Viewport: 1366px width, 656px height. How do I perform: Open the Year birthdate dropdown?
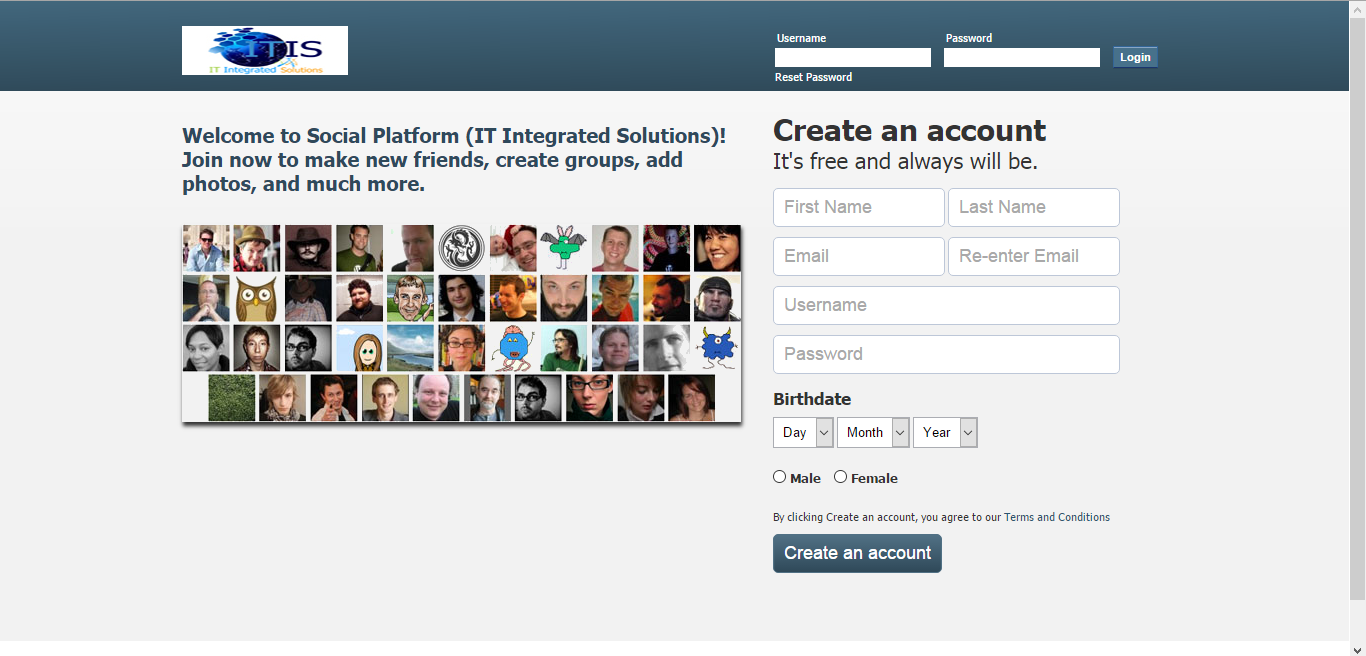point(945,432)
